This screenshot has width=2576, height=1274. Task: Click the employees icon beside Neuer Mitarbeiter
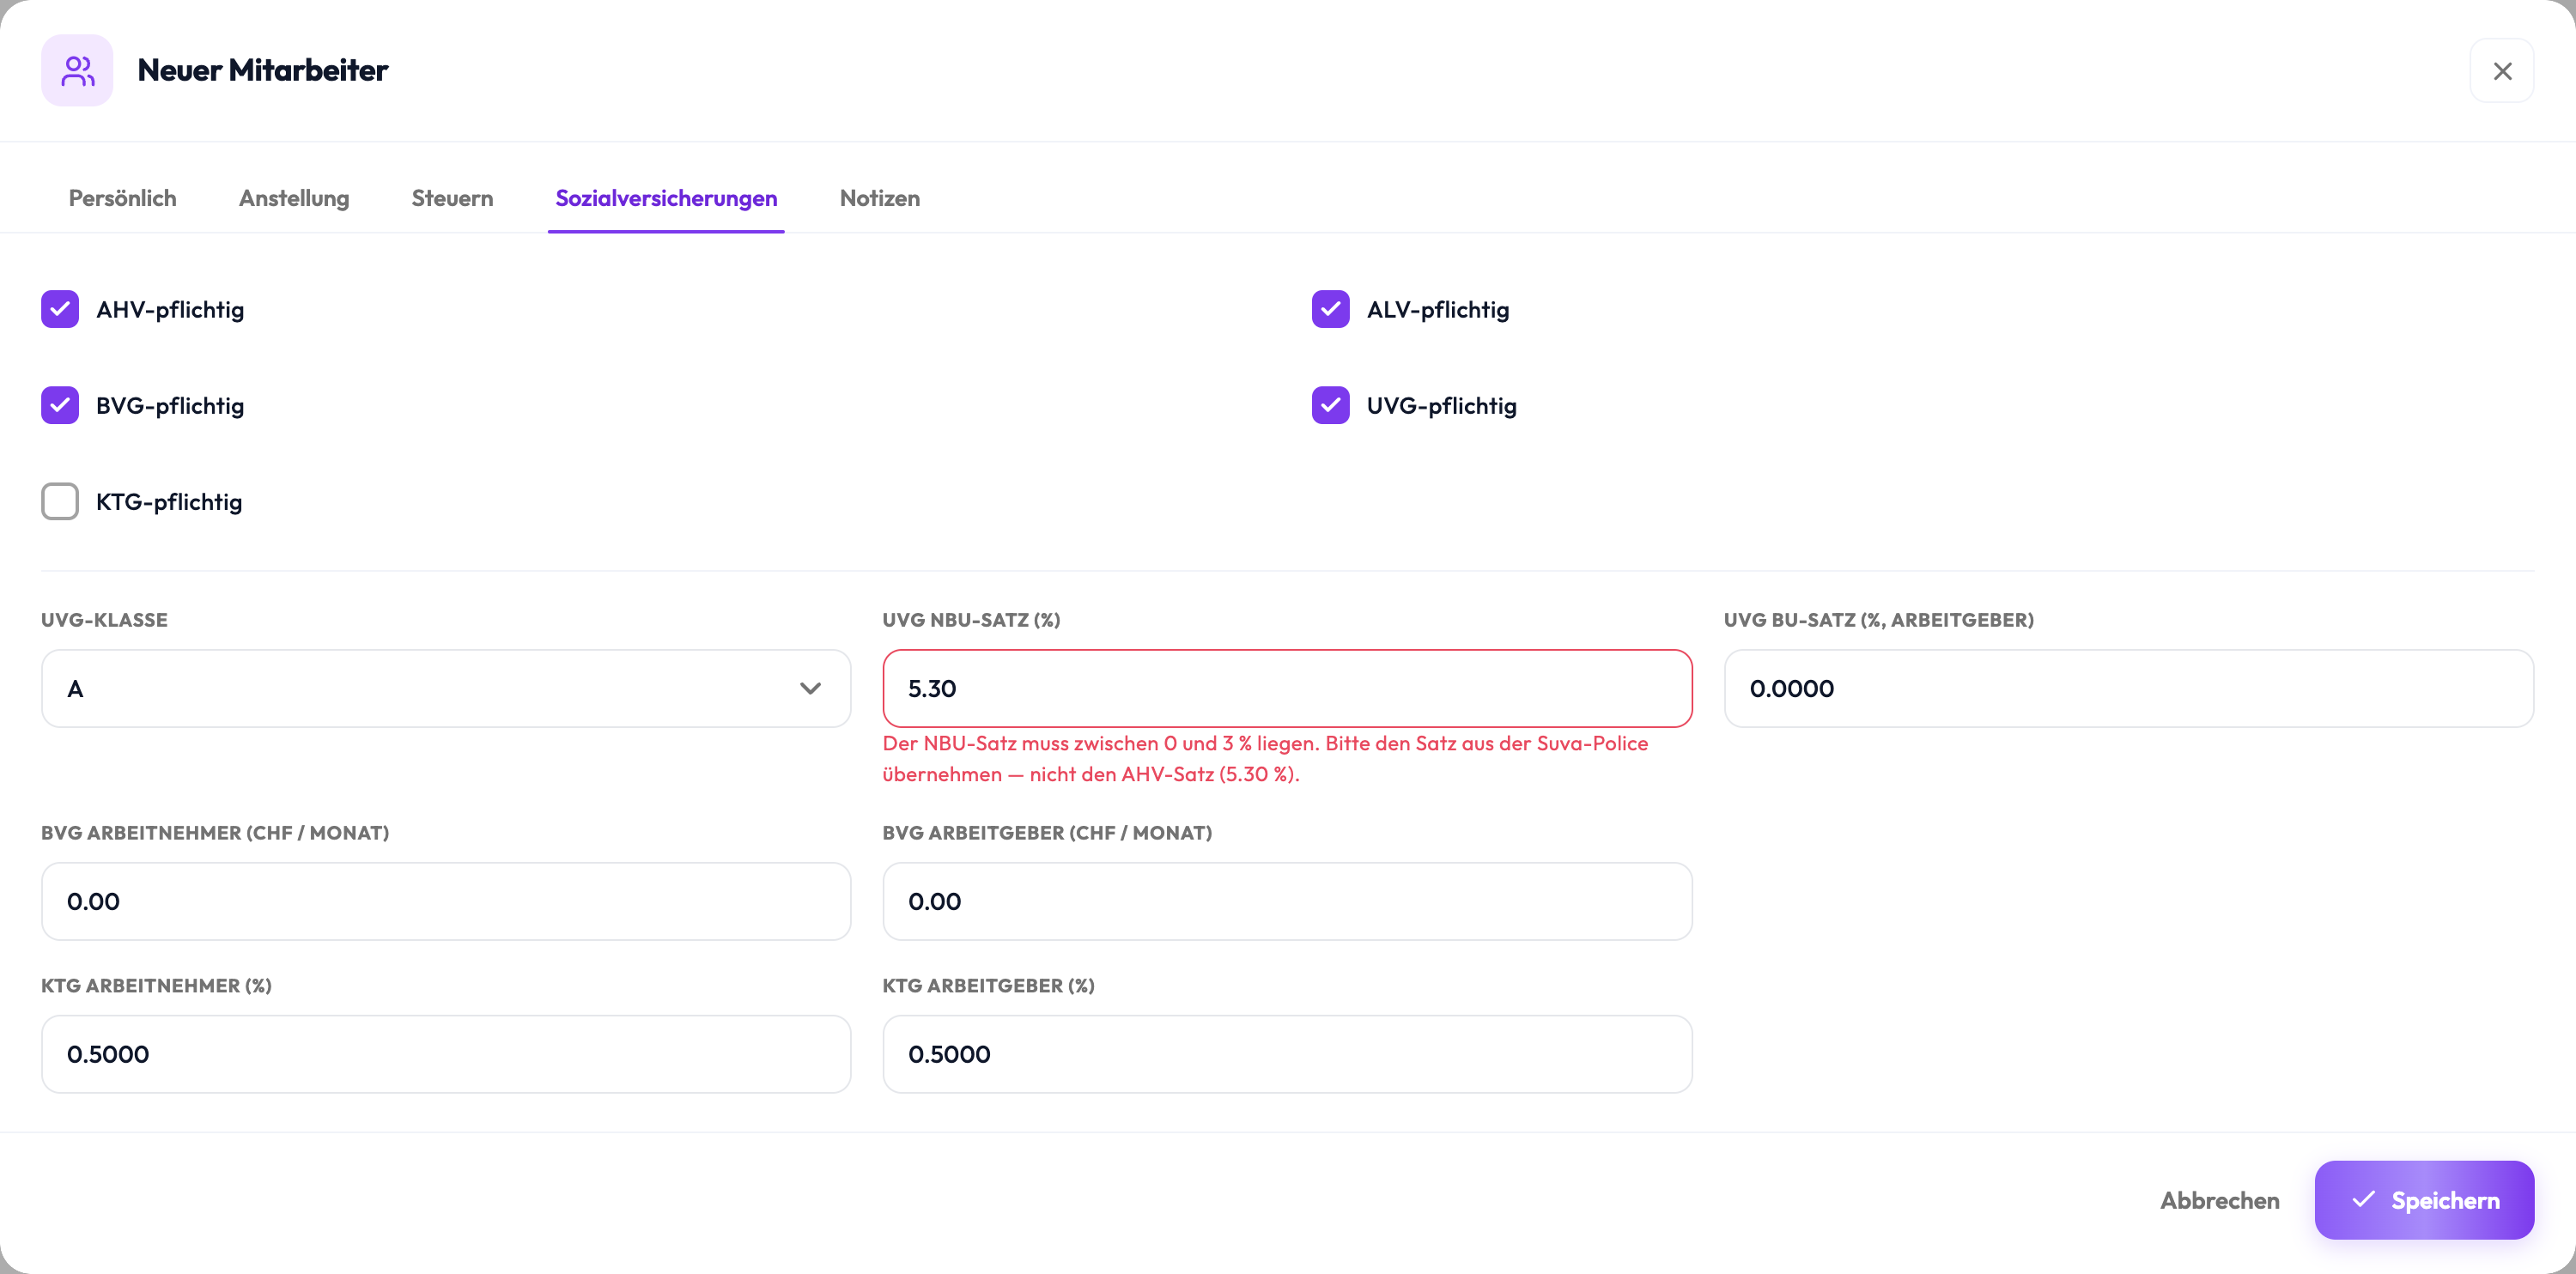[x=77, y=71]
